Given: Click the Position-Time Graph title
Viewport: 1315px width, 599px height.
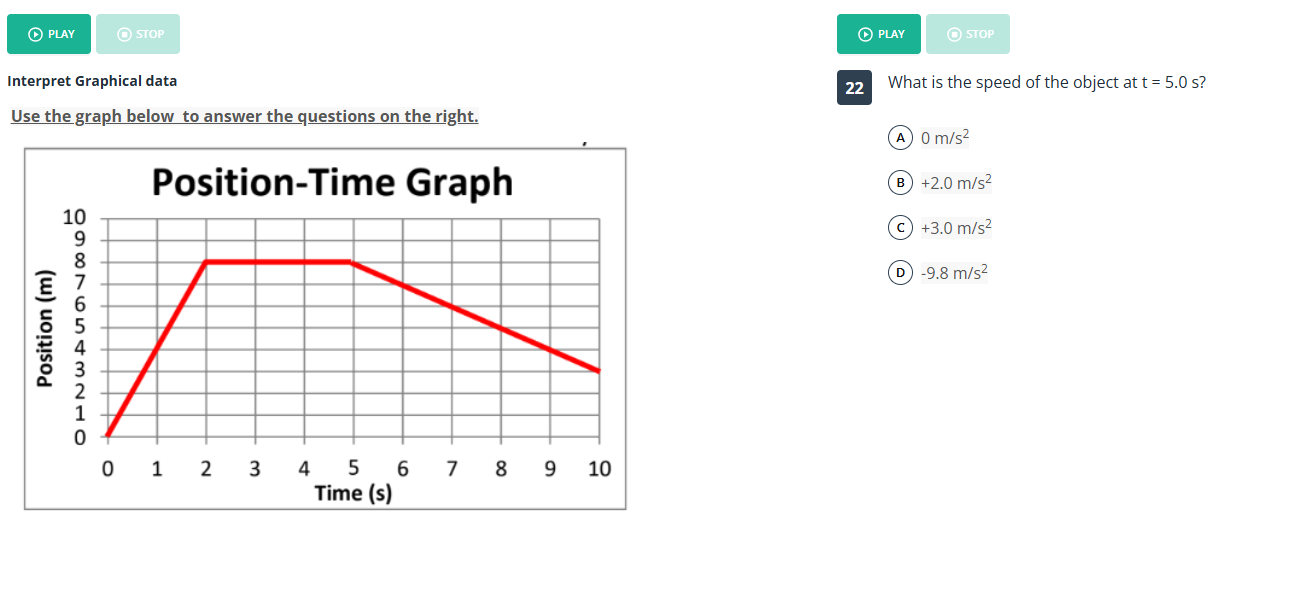Looking at the screenshot, I should click(332, 183).
